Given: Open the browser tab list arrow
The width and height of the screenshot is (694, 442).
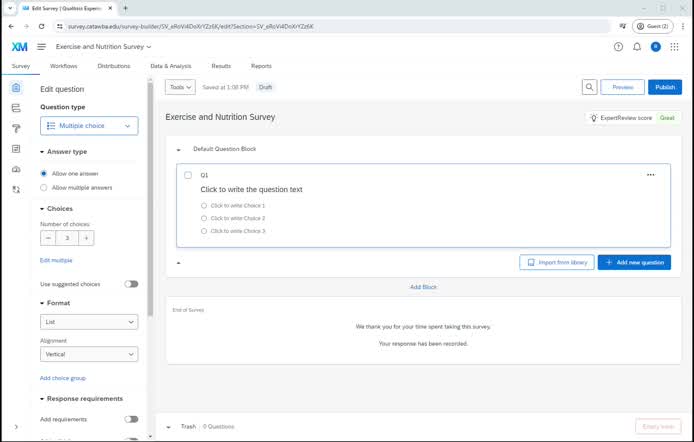Looking at the screenshot, I should 10,8.
